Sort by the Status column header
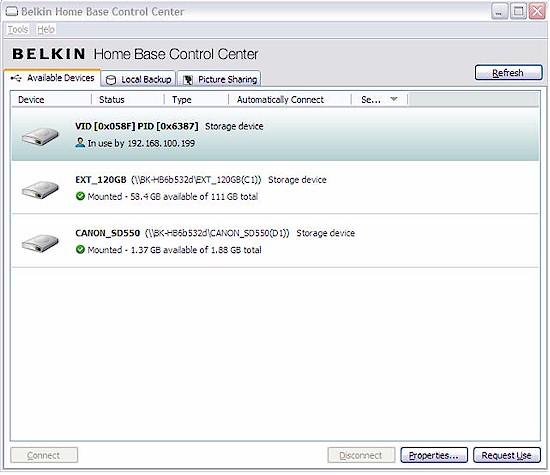 tap(128, 100)
